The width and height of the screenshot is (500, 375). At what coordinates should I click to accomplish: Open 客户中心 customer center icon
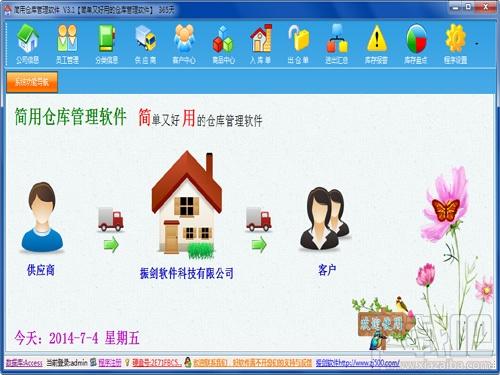184,44
